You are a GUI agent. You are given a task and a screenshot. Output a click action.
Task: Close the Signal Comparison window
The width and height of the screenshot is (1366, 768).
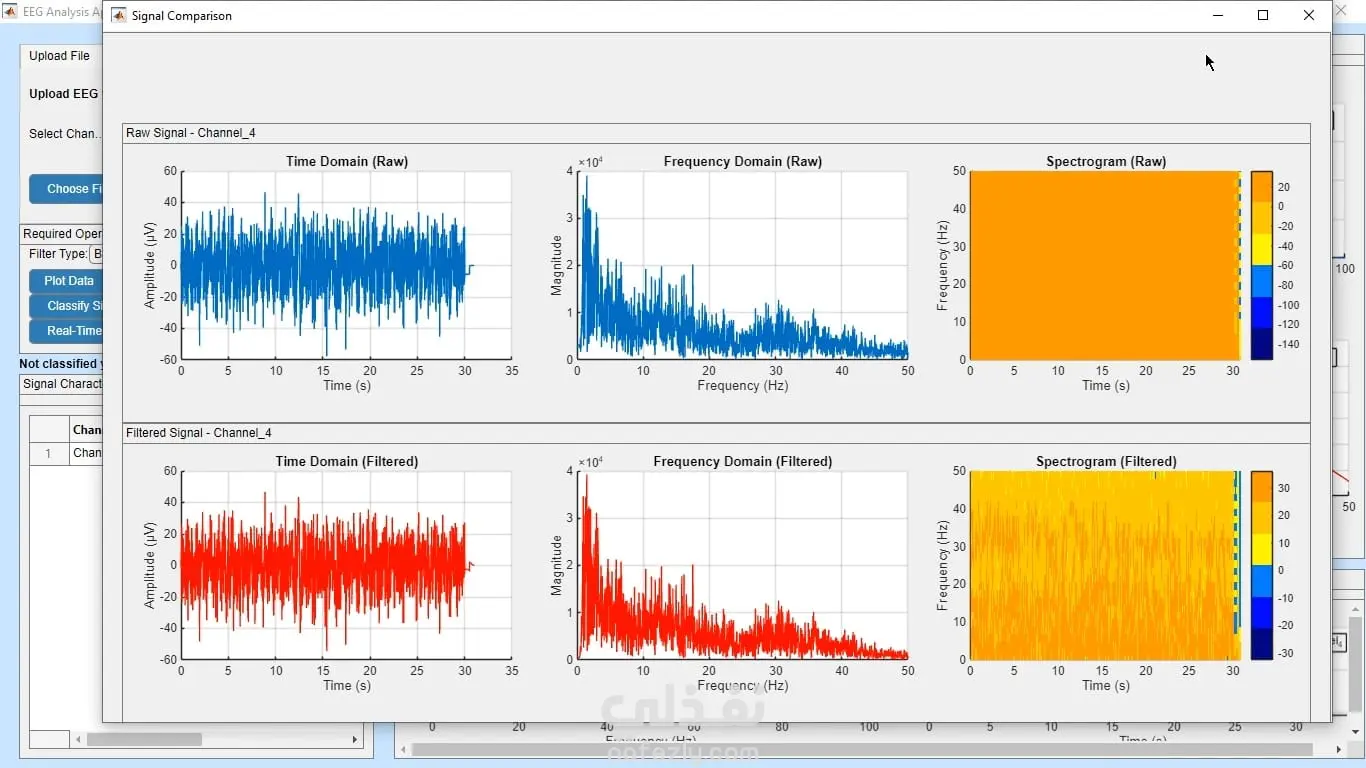[x=1309, y=16]
